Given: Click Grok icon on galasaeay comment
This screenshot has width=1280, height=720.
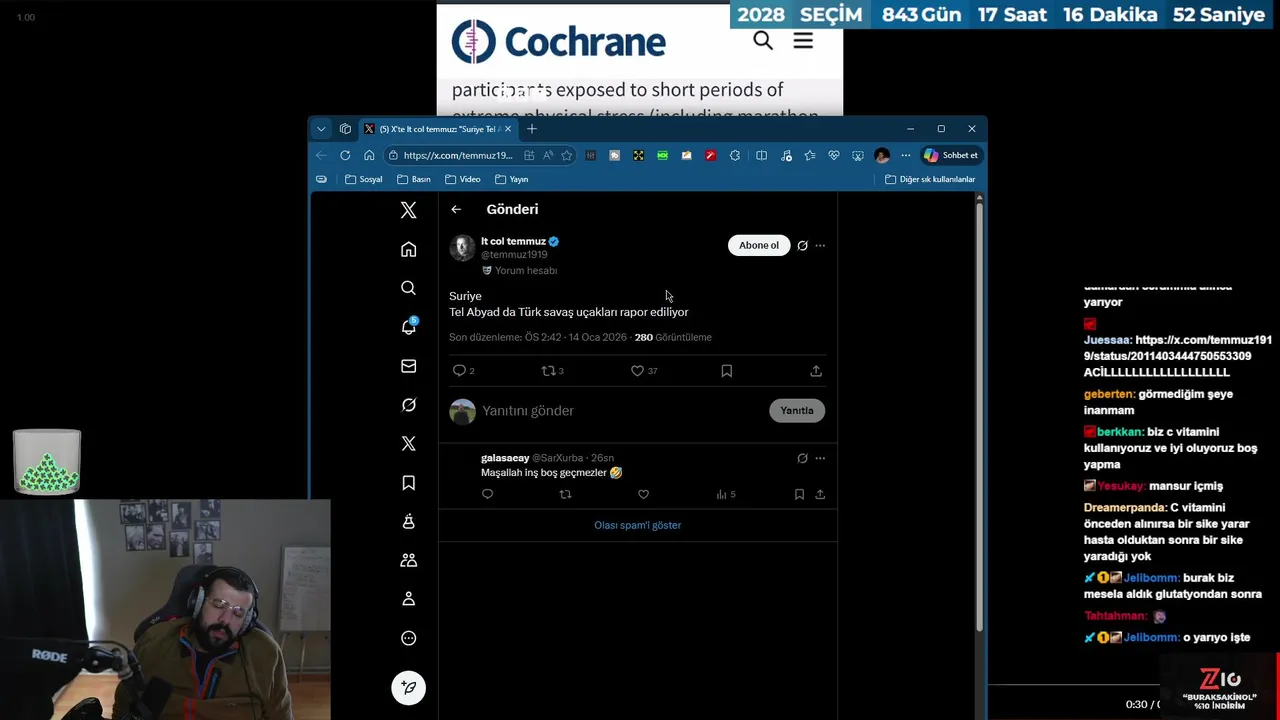Looking at the screenshot, I should pos(802,458).
